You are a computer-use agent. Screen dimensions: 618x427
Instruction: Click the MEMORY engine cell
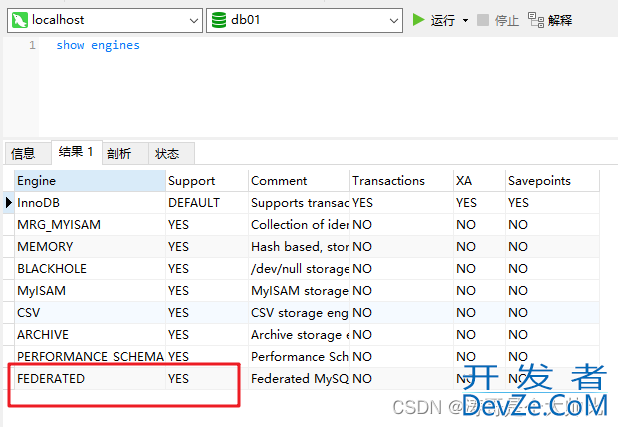tap(90, 247)
